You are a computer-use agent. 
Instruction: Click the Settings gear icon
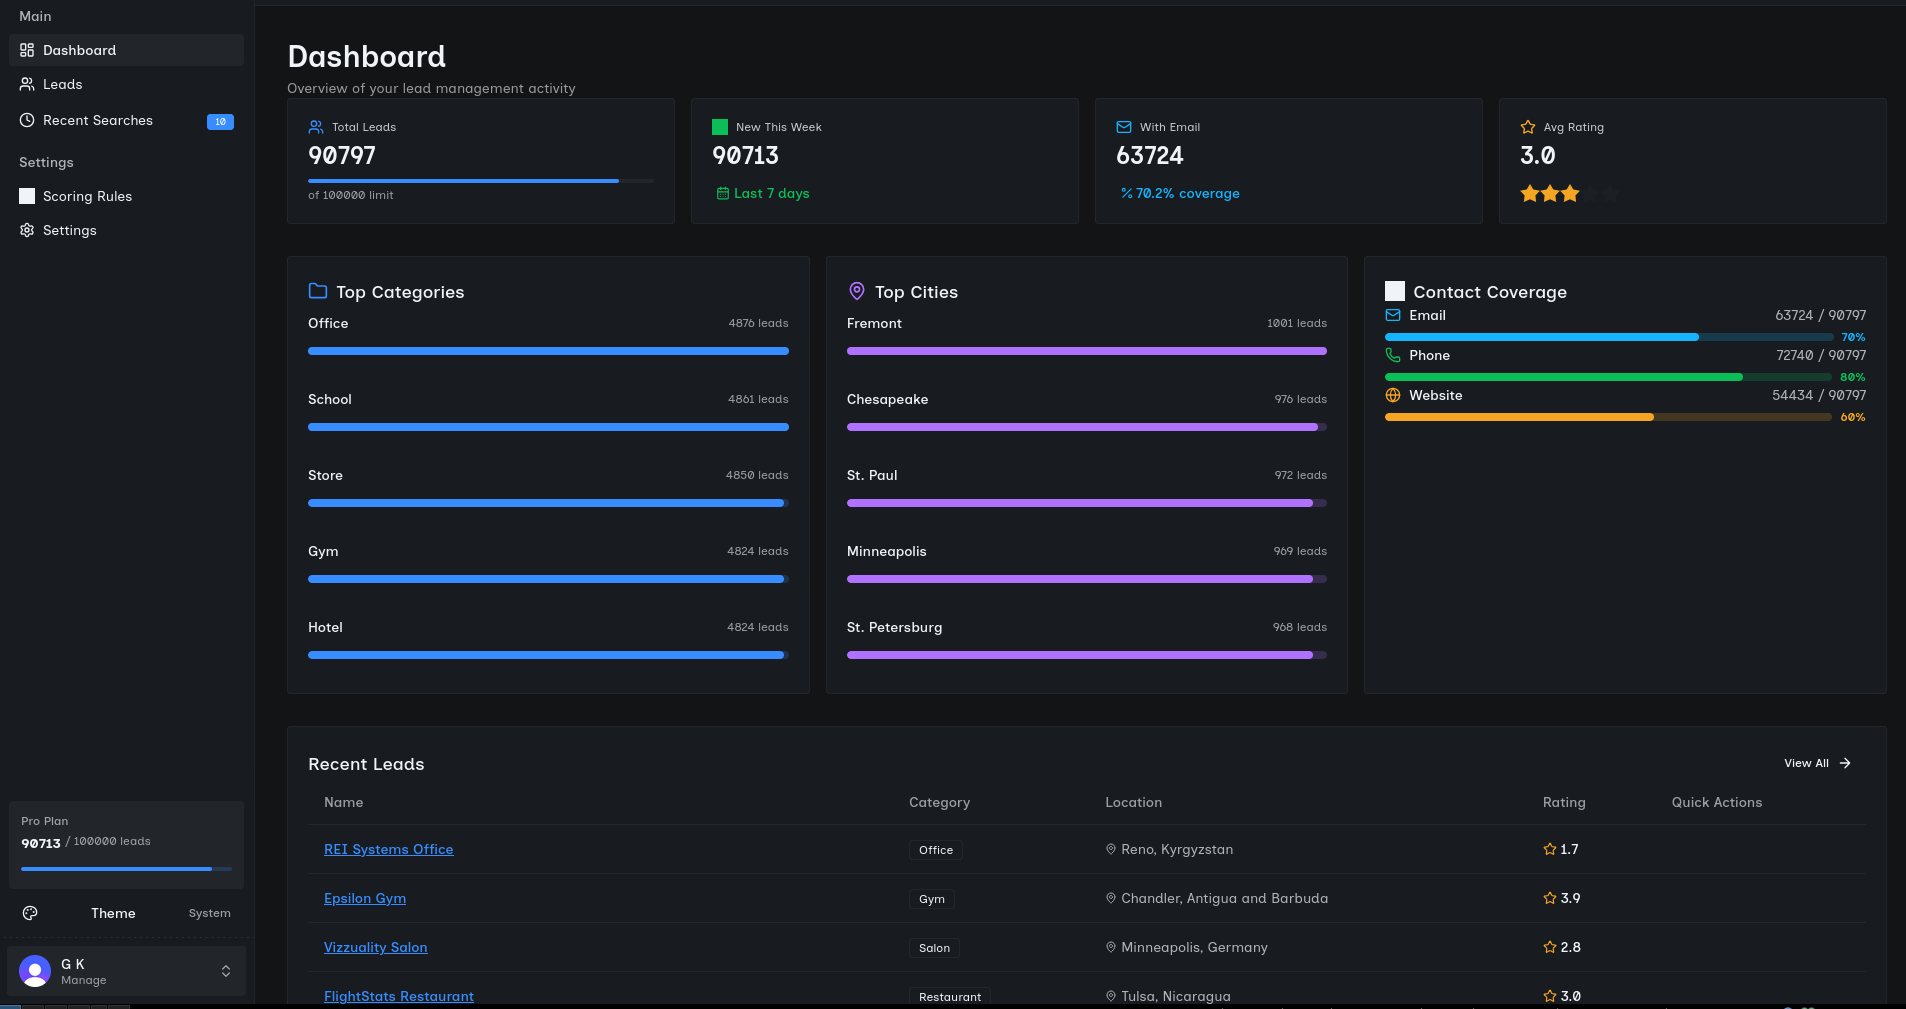27,230
